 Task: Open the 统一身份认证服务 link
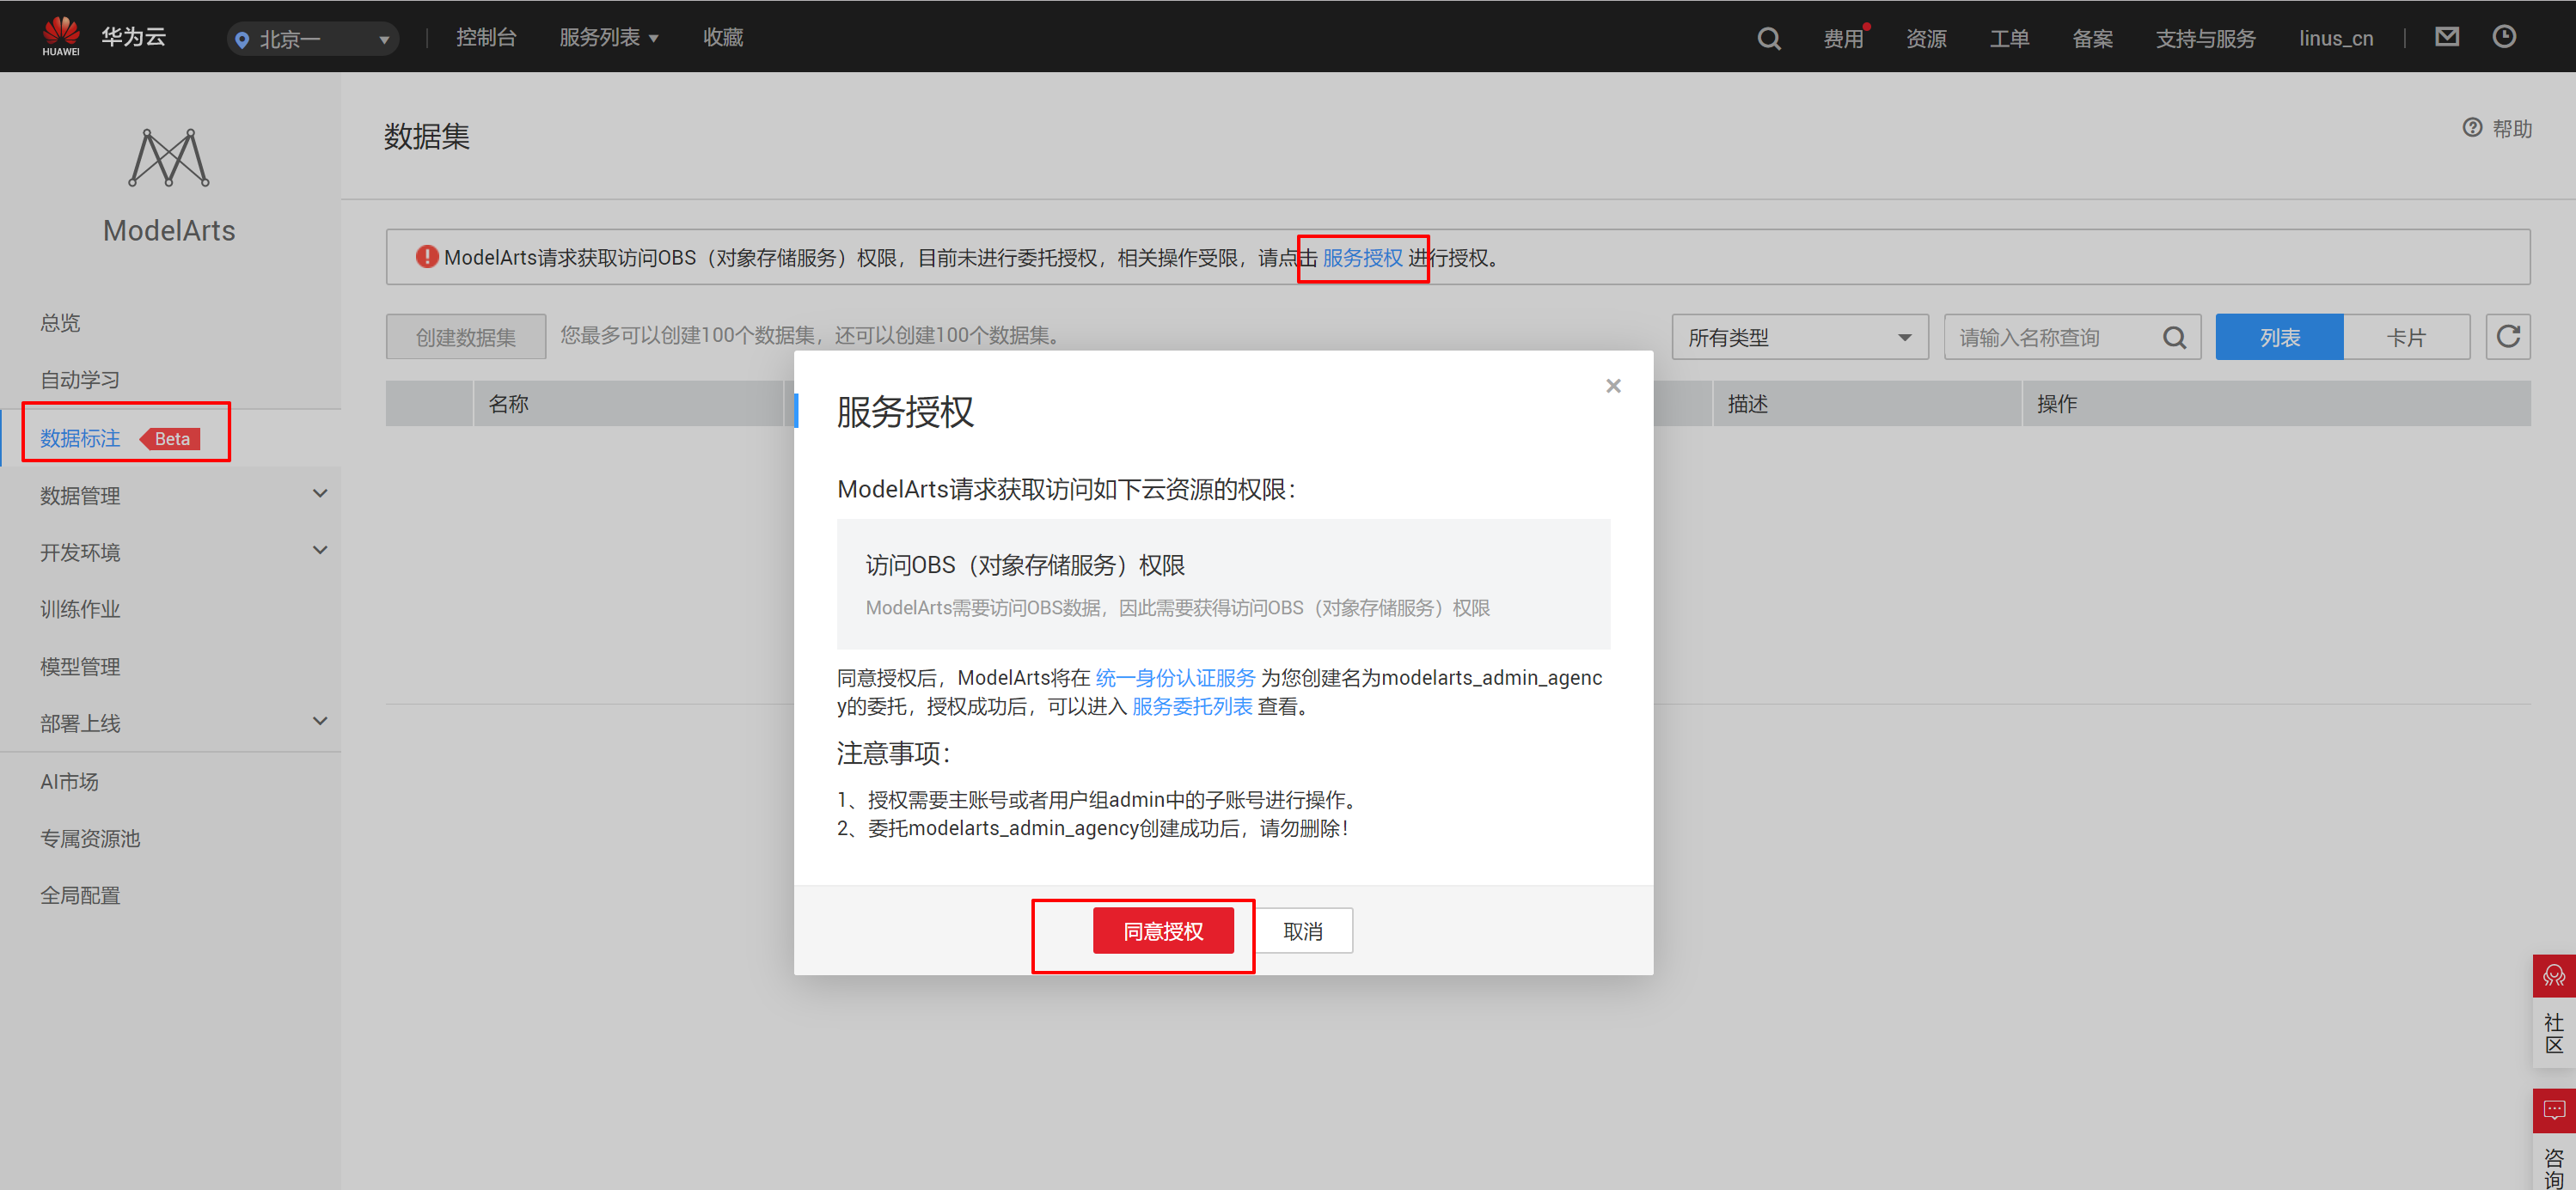(x=1175, y=678)
